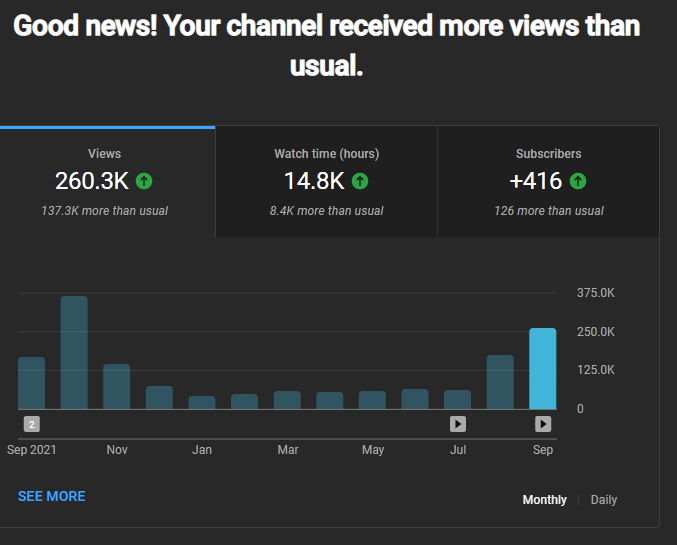This screenshot has width=677, height=545.
Task: Switch to the Subscribers tab
Action: pyautogui.click(x=548, y=182)
